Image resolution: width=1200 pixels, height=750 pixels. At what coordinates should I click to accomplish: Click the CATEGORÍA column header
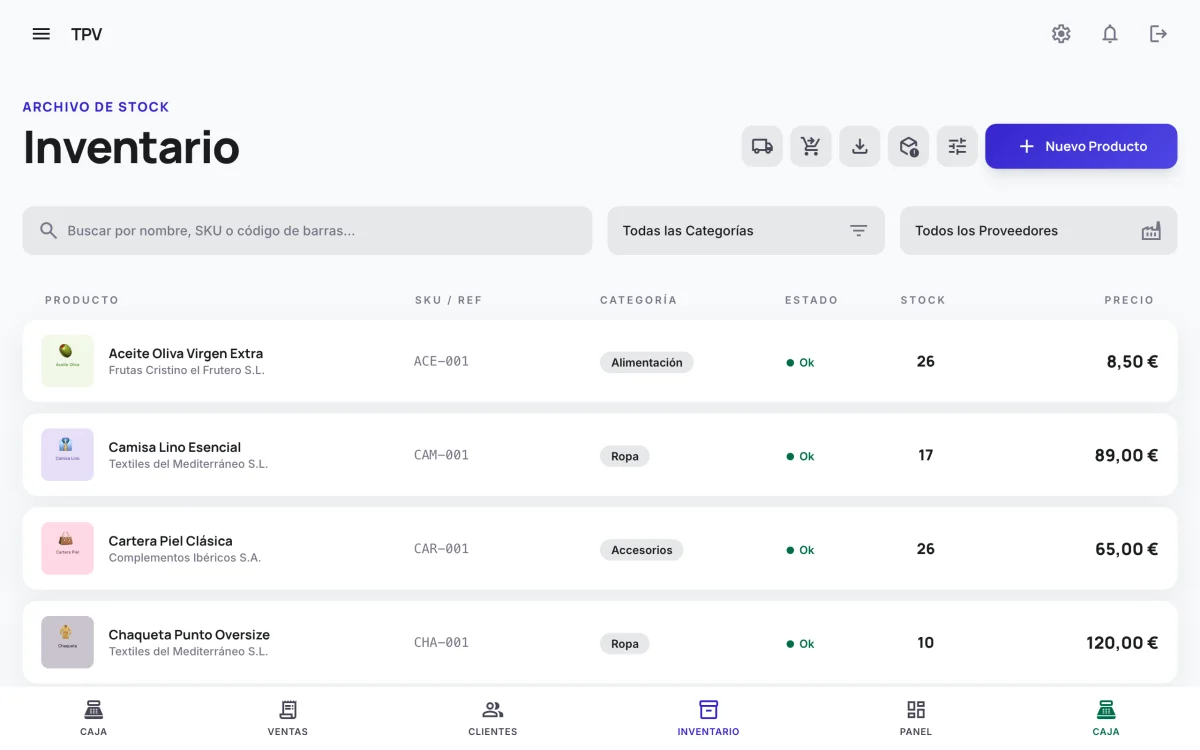coord(638,300)
